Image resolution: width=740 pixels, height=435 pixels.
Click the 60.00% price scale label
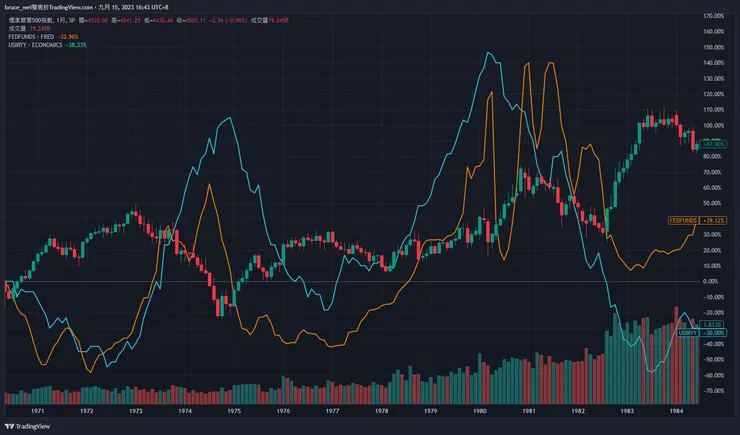point(713,187)
